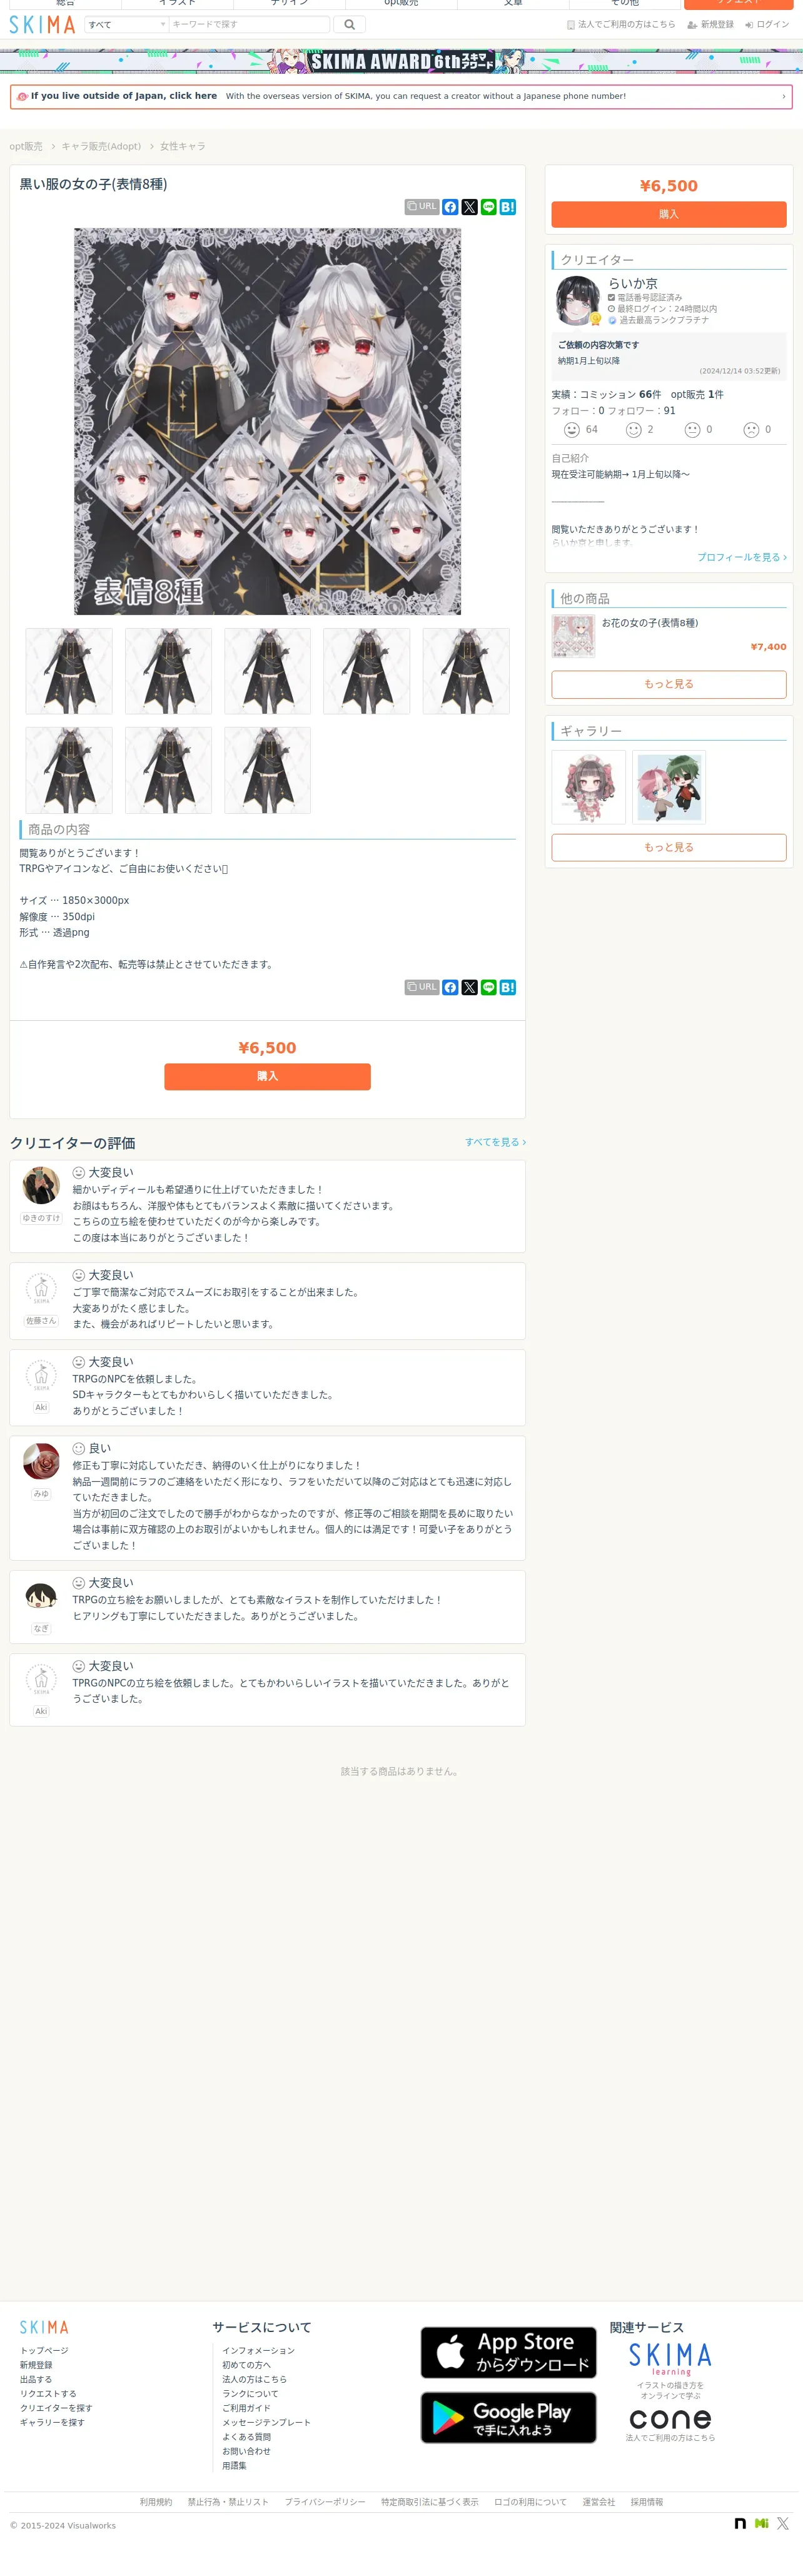Click the App Store download badge
The width and height of the screenshot is (803, 2576).
[x=508, y=2352]
